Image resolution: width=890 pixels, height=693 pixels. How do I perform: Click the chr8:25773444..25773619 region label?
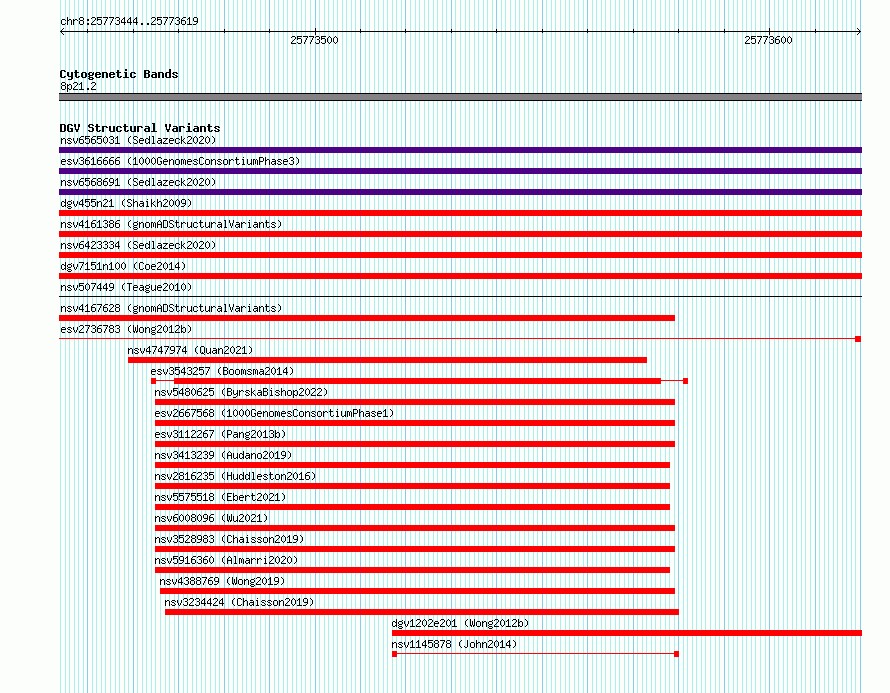coord(129,22)
